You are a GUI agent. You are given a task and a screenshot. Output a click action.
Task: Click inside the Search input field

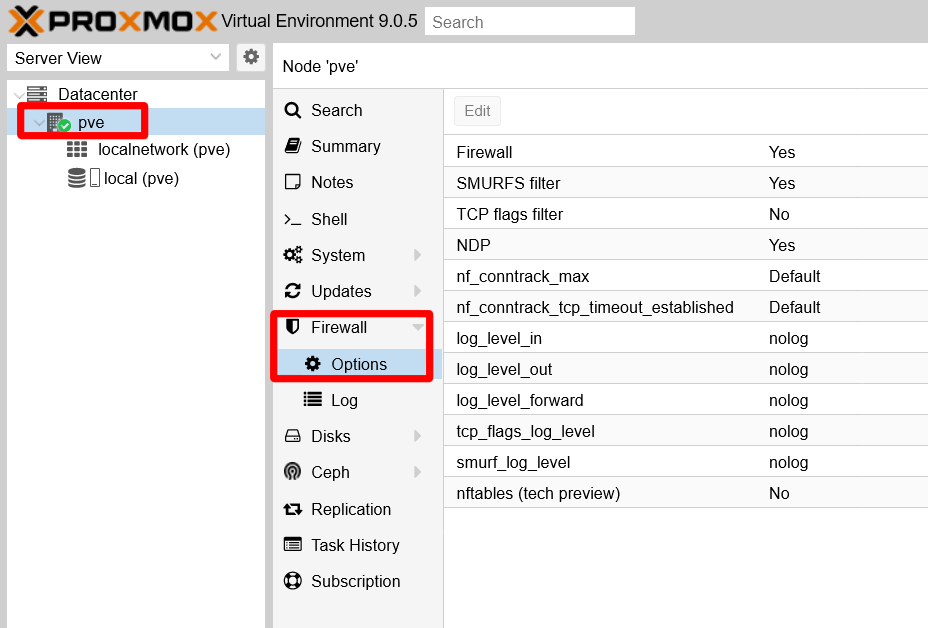tap(529, 21)
